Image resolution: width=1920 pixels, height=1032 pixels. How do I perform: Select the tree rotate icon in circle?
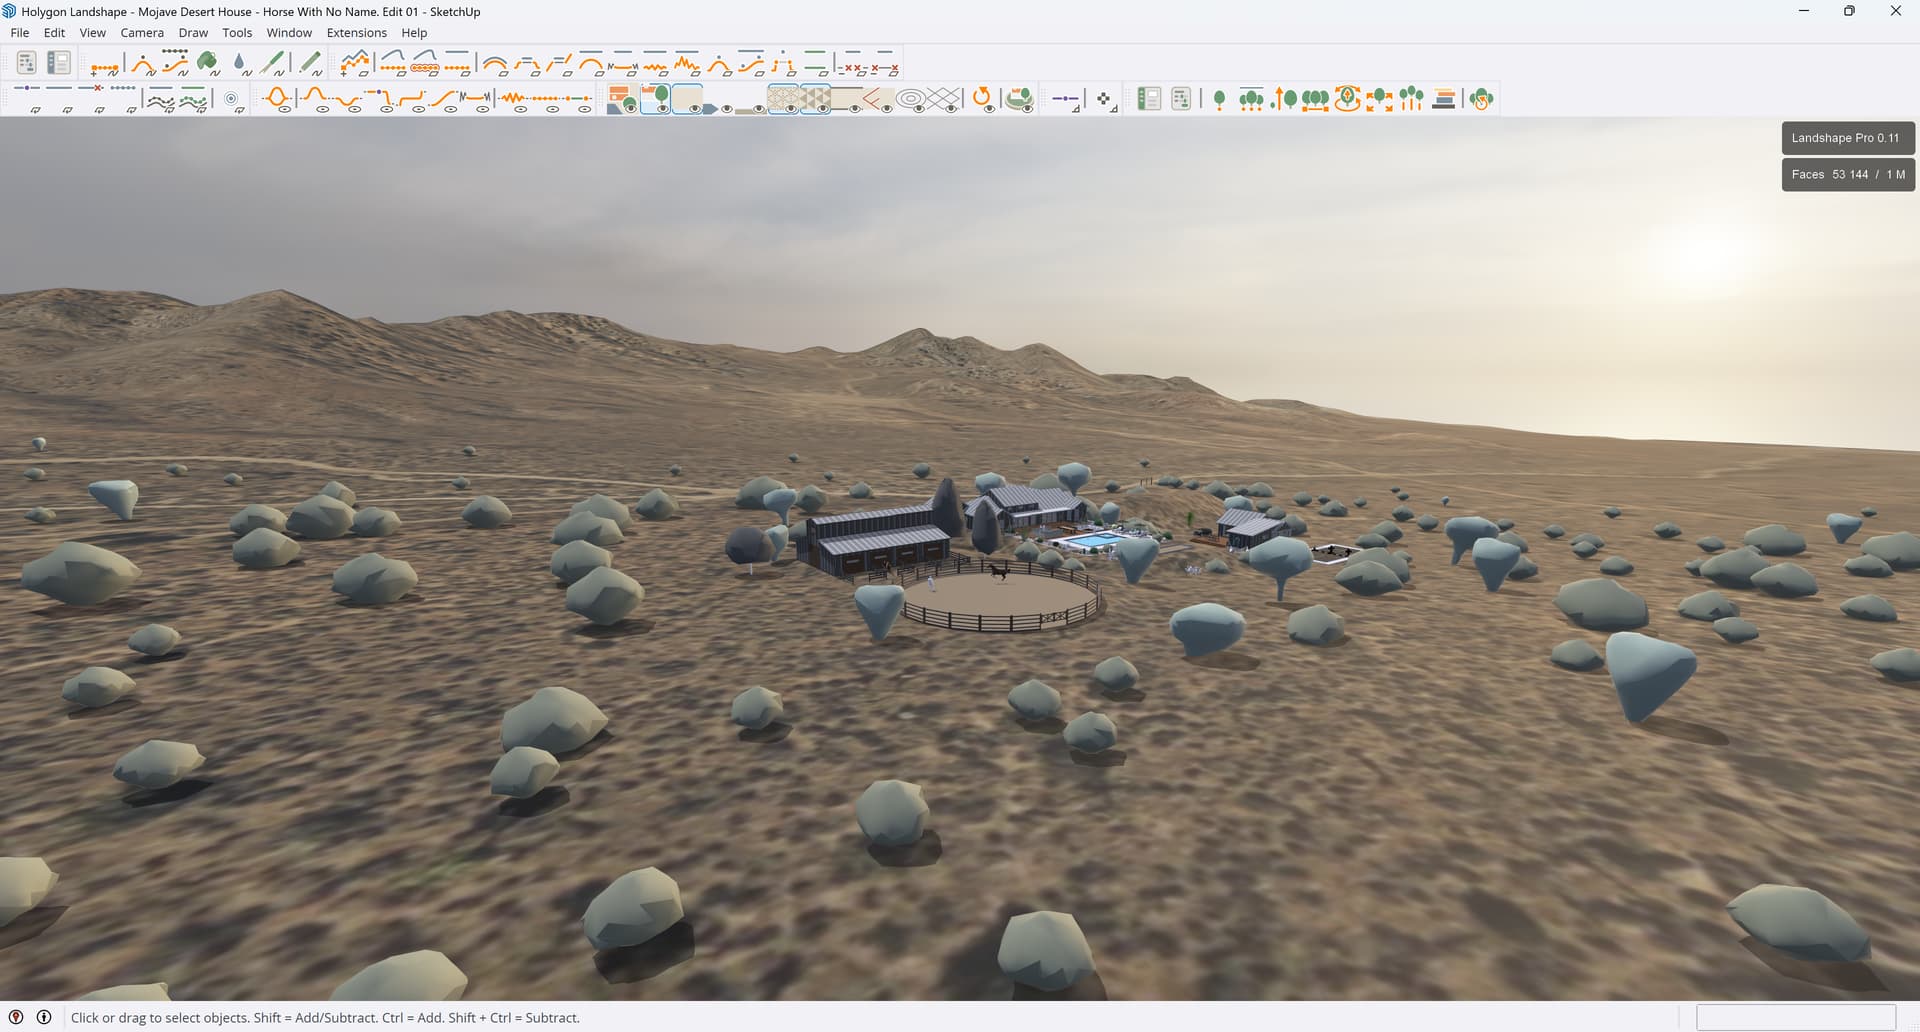(x=1347, y=98)
